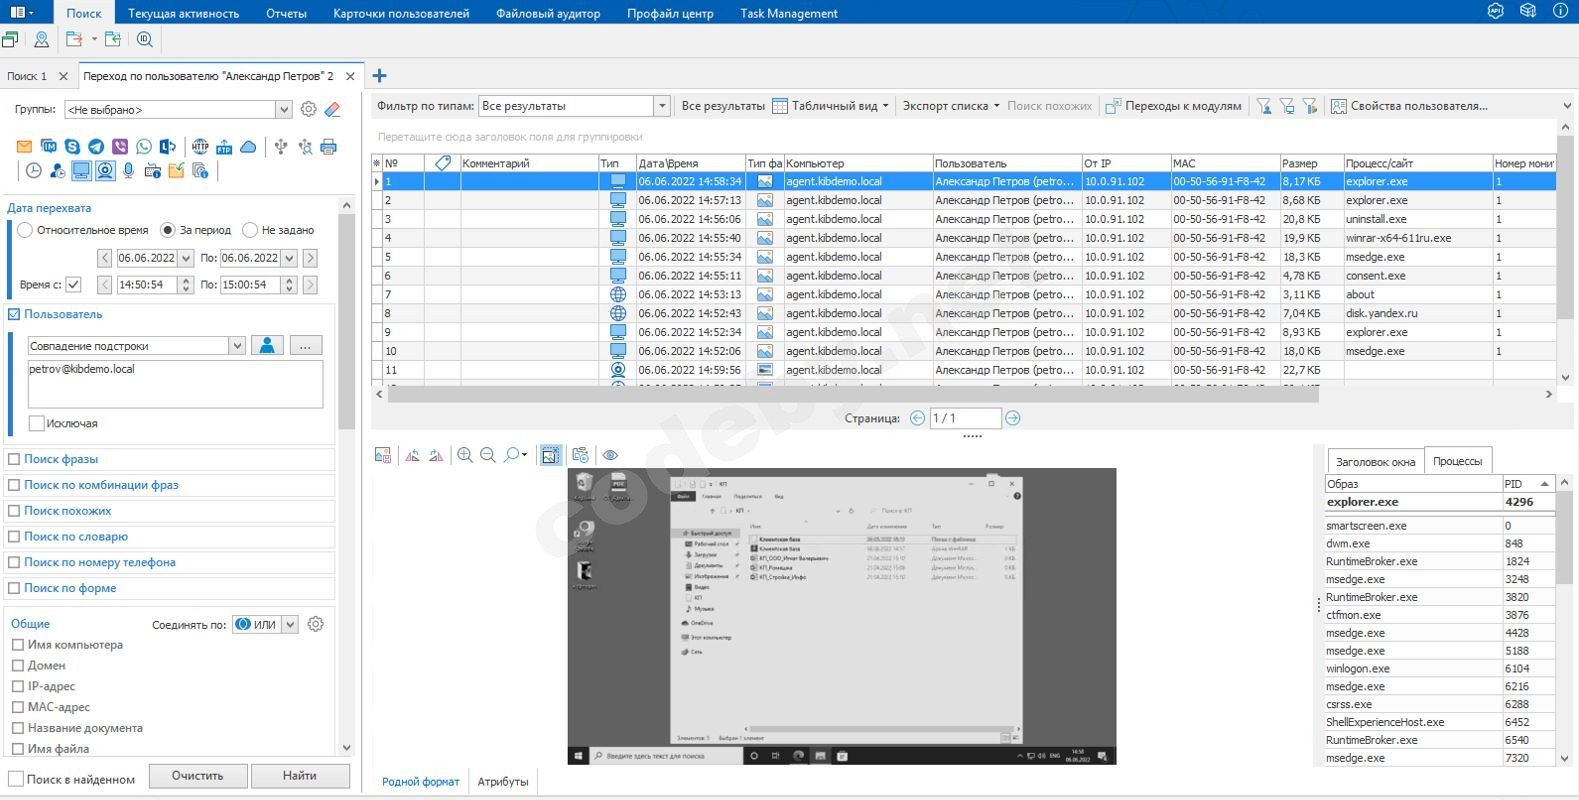Select the FTP channel filter icon
Image resolution: width=1579 pixels, height=800 pixels.
[224, 147]
